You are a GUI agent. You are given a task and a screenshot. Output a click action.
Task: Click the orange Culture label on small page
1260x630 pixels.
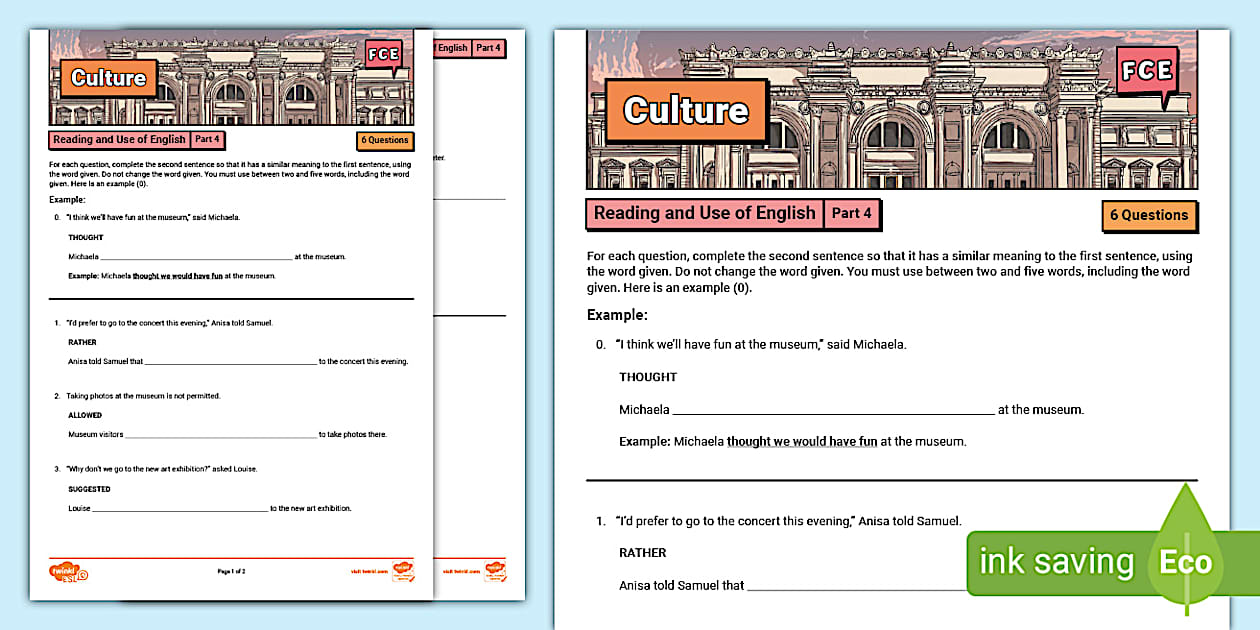click(x=108, y=78)
